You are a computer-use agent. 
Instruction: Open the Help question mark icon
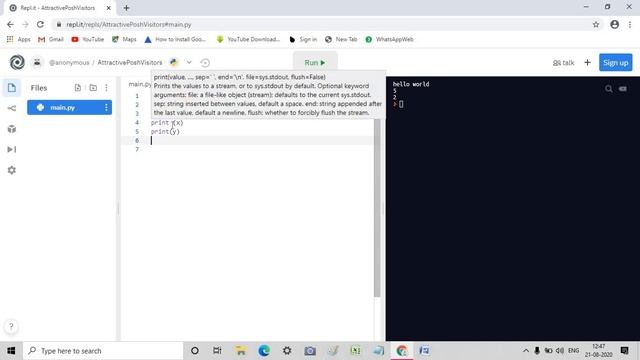pos(11,326)
